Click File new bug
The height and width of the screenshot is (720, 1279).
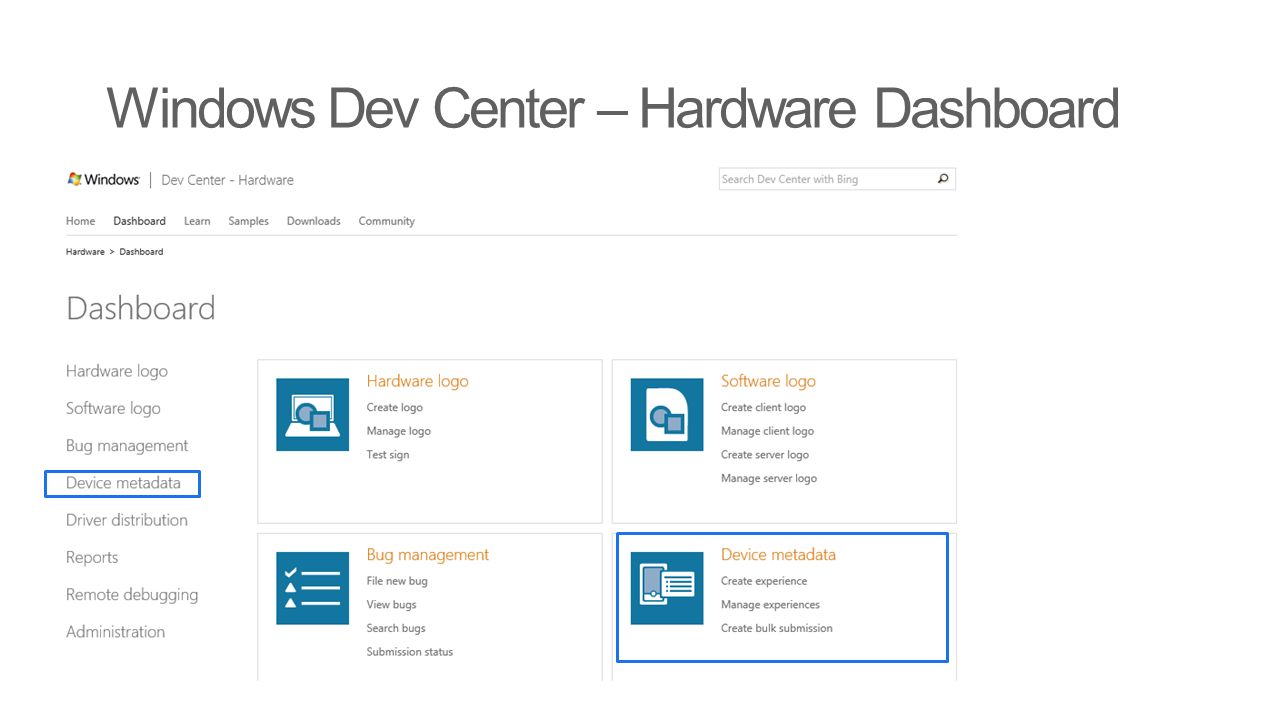[397, 581]
